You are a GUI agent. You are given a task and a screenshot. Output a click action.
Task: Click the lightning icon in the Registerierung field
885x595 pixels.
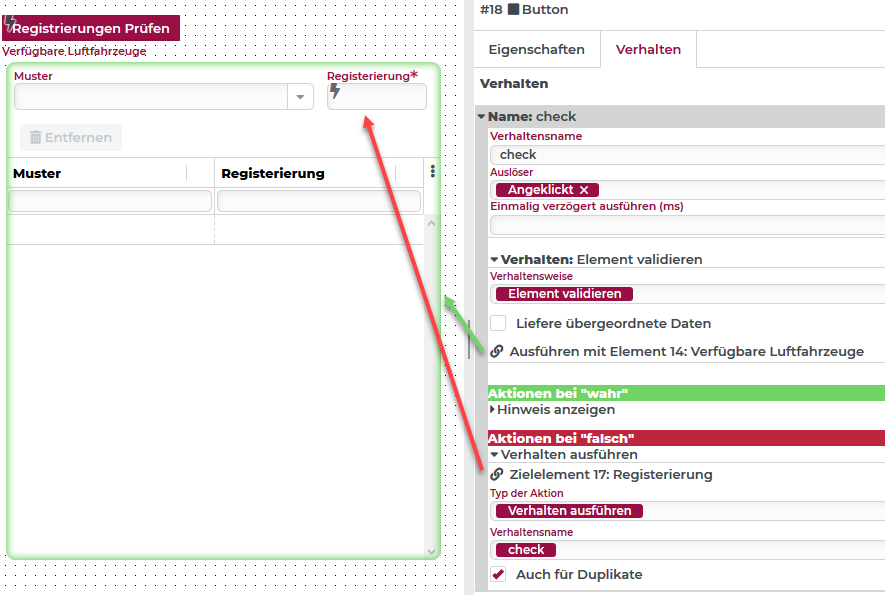[335, 91]
